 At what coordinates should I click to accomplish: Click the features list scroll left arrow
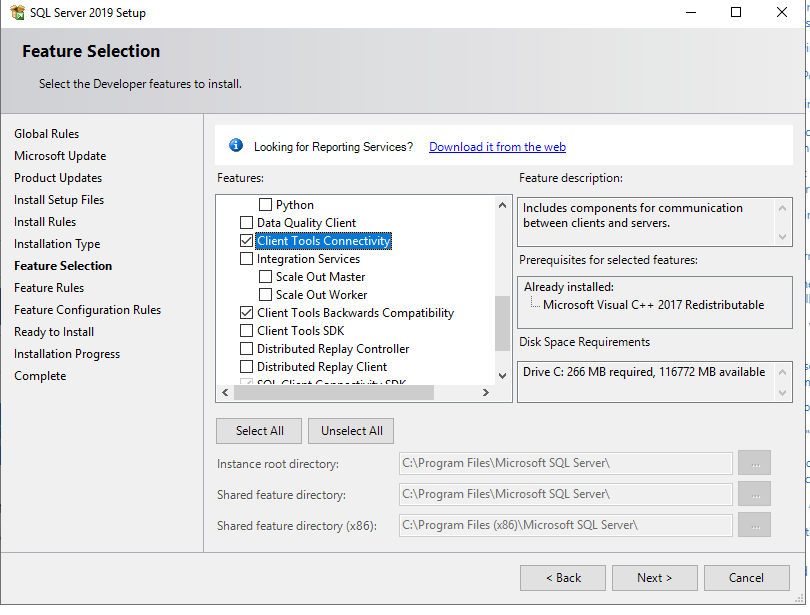[225, 392]
